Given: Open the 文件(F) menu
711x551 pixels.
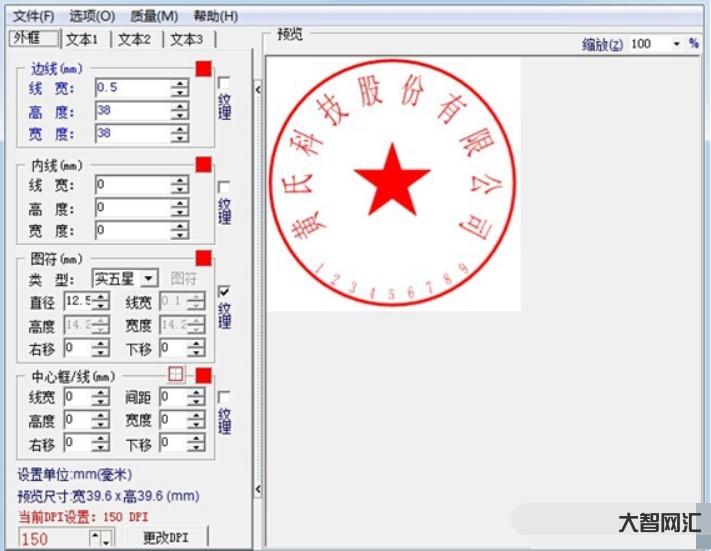Looking at the screenshot, I should coord(34,16).
